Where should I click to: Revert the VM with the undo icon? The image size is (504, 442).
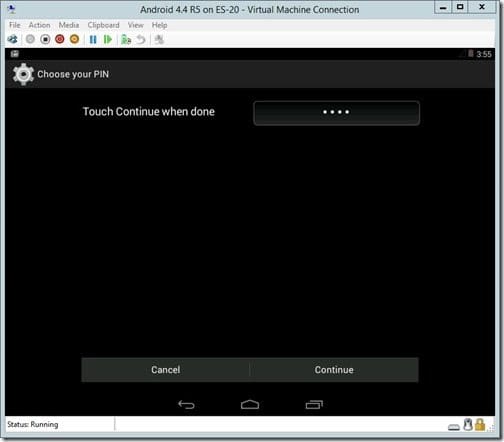pyautogui.click(x=141, y=40)
